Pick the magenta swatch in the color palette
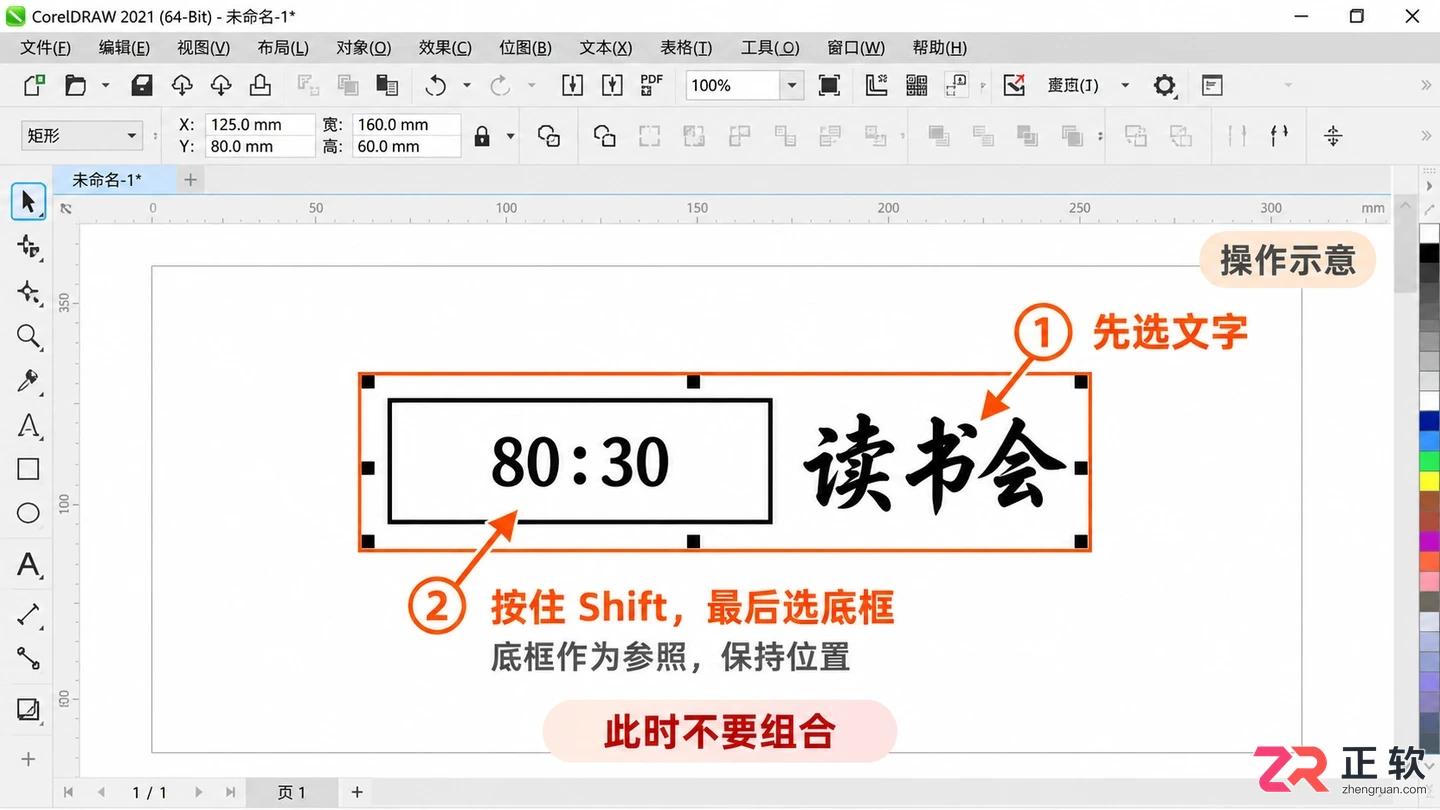The image size is (1440, 810). click(1429, 541)
